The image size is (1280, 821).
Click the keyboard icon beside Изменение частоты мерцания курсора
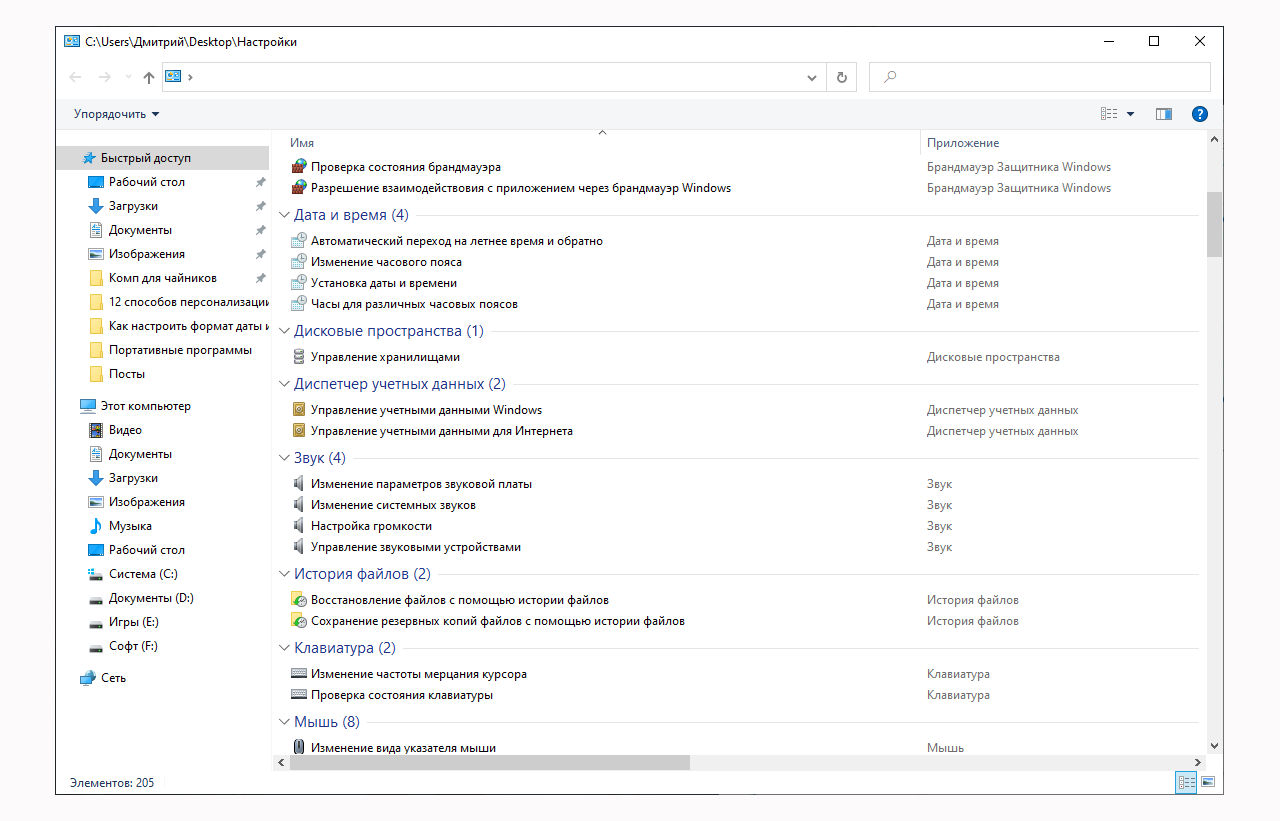point(298,674)
